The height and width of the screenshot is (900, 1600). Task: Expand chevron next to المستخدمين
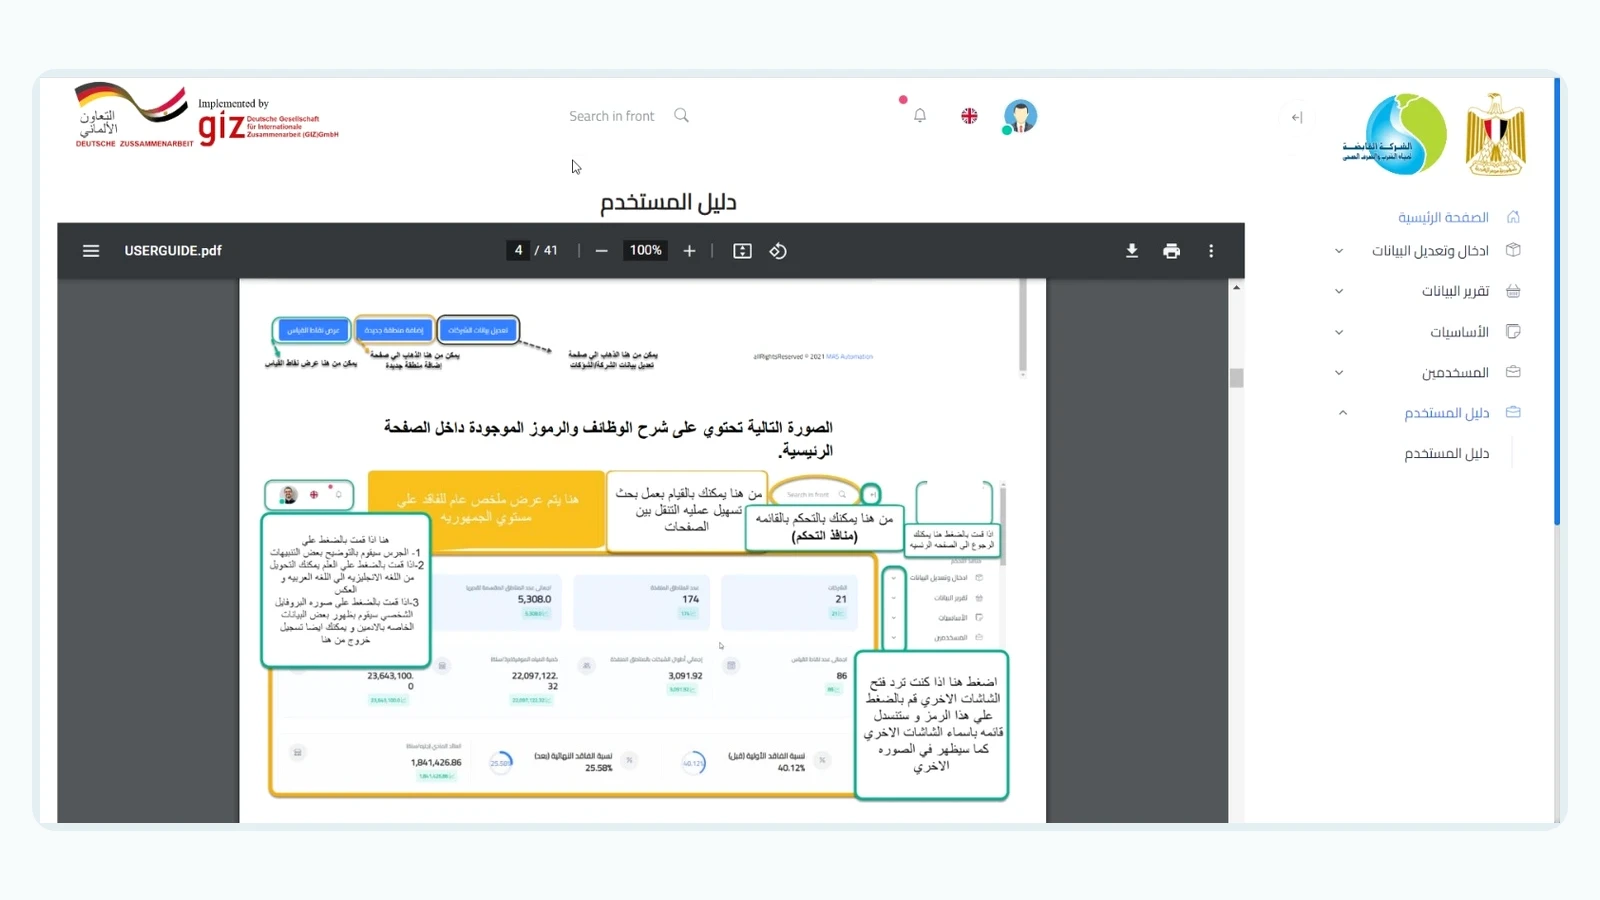[1339, 373]
